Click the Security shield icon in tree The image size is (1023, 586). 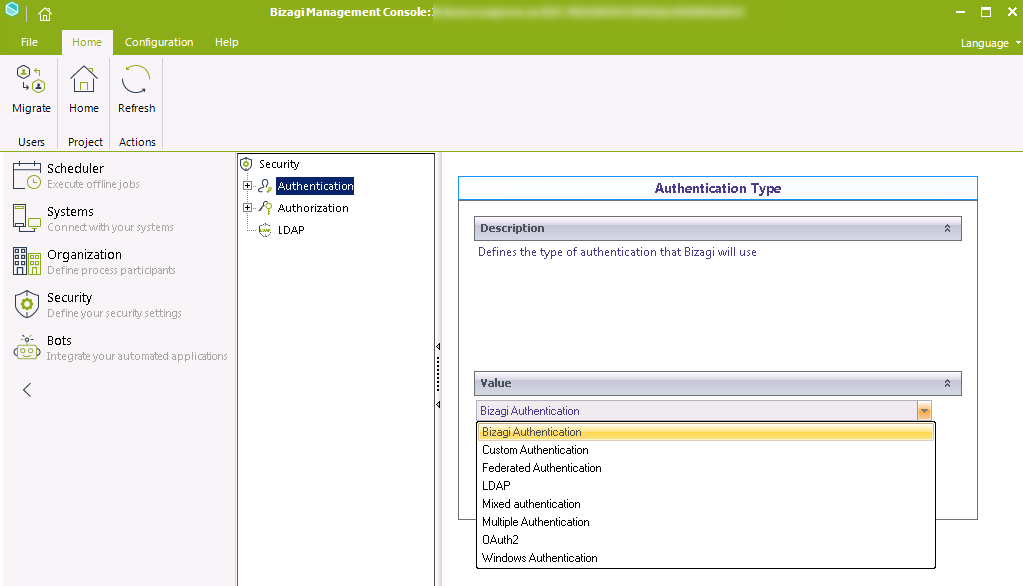coord(246,164)
